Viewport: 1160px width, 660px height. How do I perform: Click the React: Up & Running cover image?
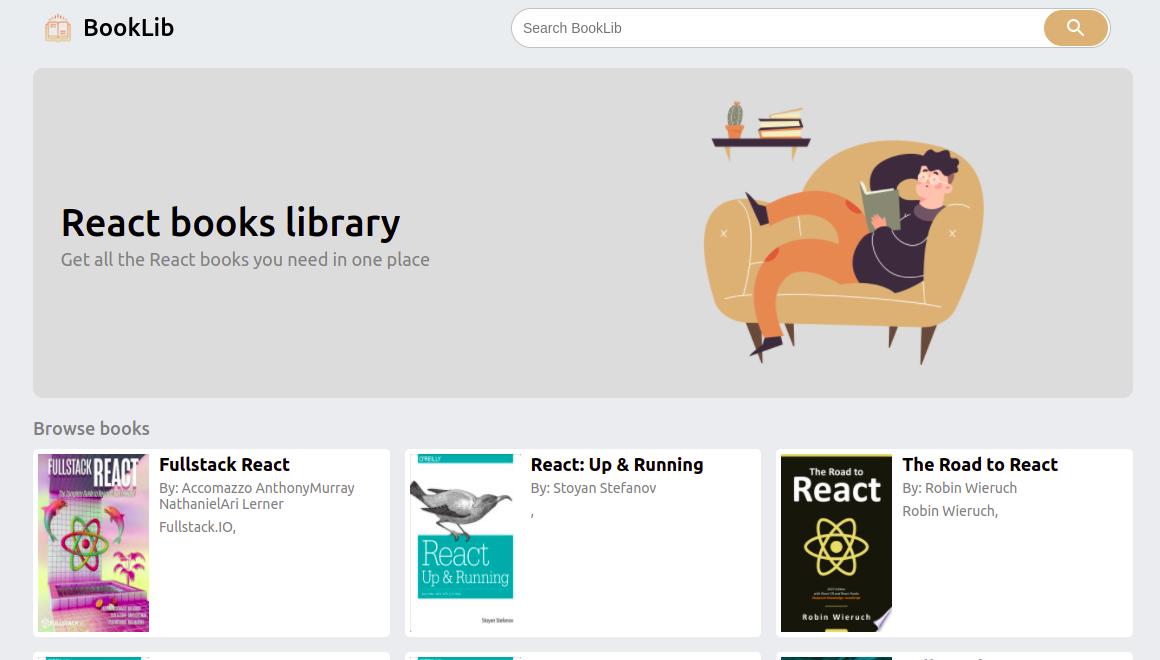(463, 542)
